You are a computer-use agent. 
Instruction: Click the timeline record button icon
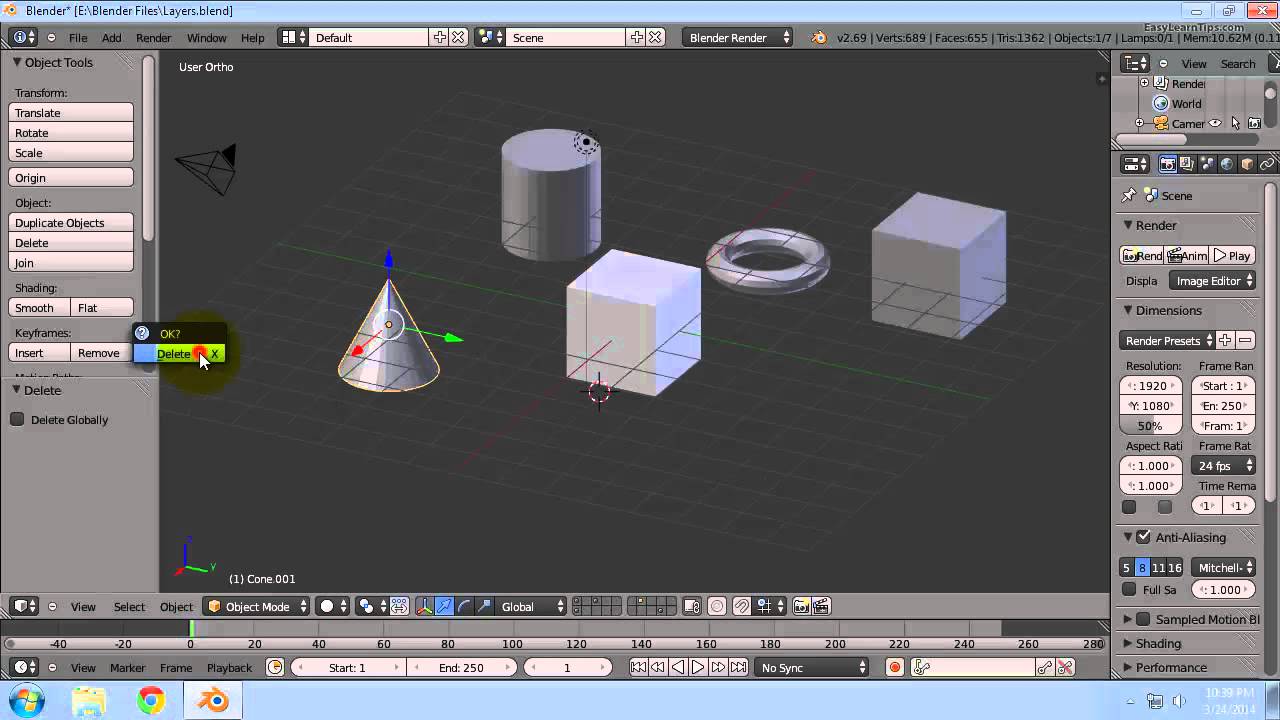pos(895,667)
